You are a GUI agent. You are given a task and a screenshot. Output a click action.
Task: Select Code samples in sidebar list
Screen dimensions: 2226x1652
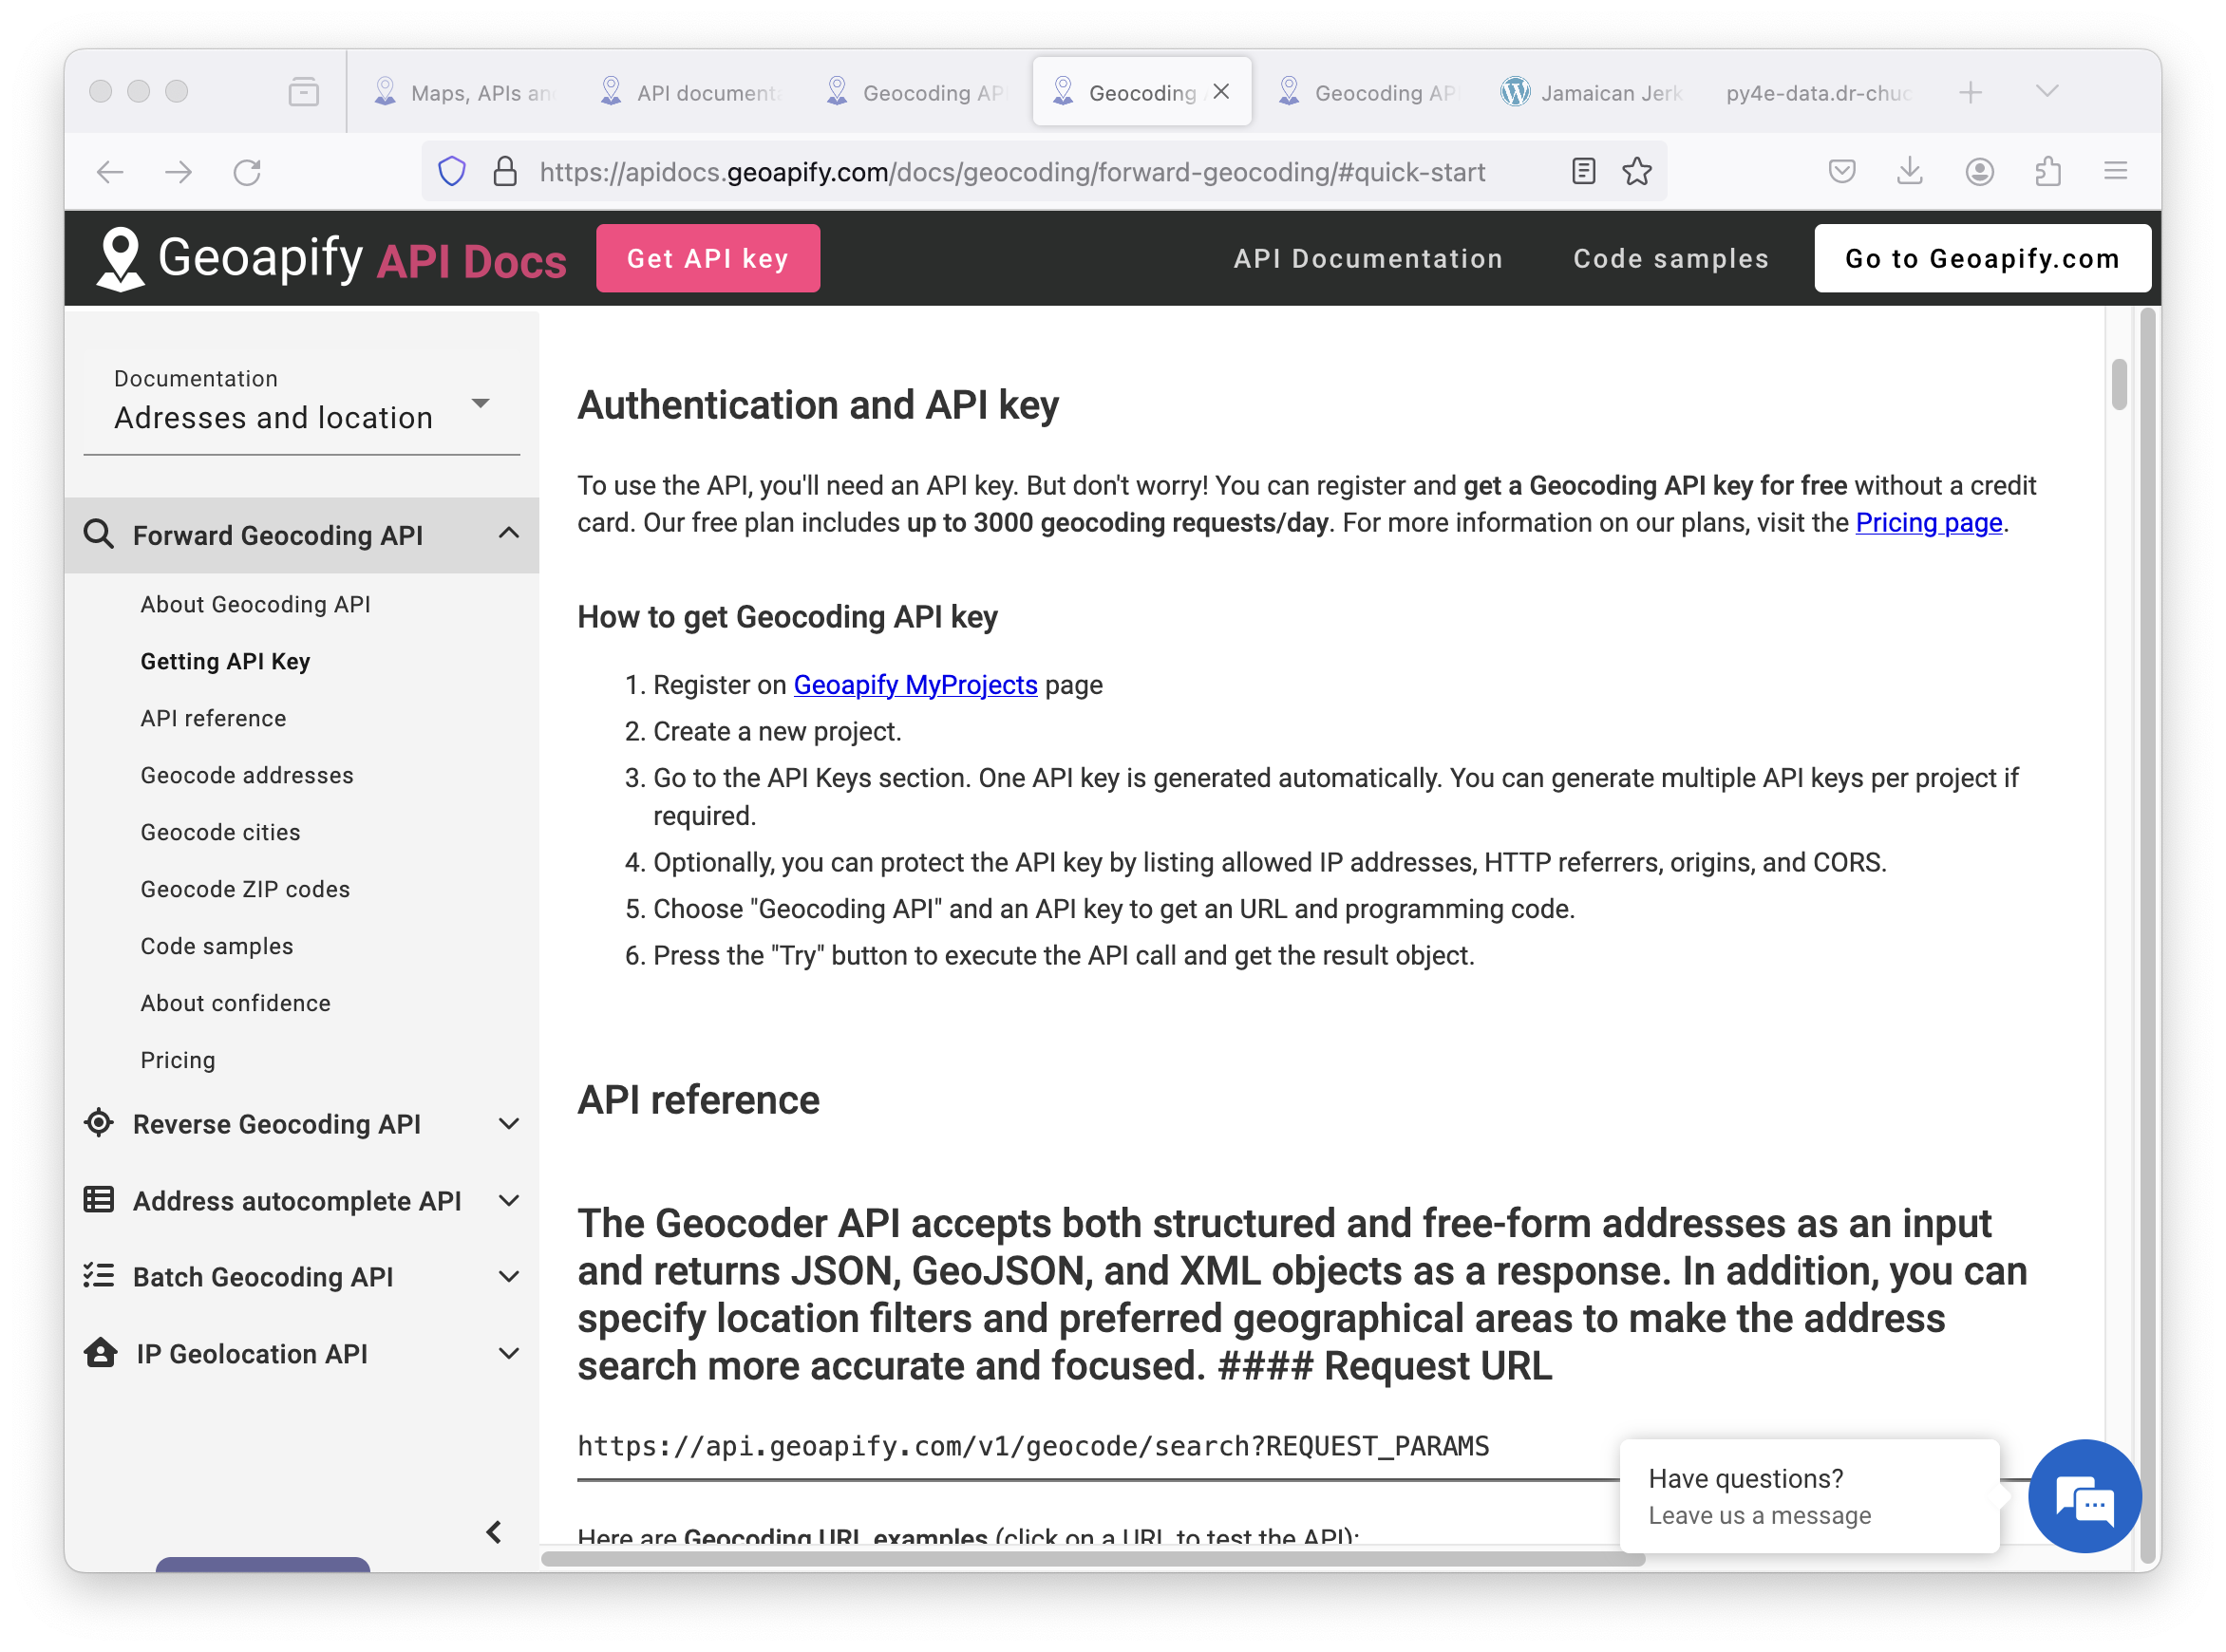click(x=217, y=946)
